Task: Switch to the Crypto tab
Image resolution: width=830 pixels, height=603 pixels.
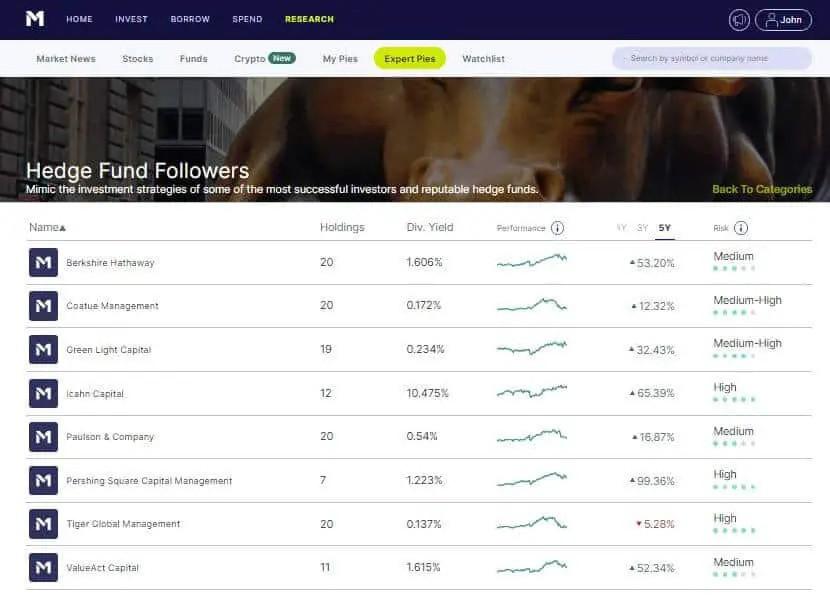Action: click(x=265, y=59)
